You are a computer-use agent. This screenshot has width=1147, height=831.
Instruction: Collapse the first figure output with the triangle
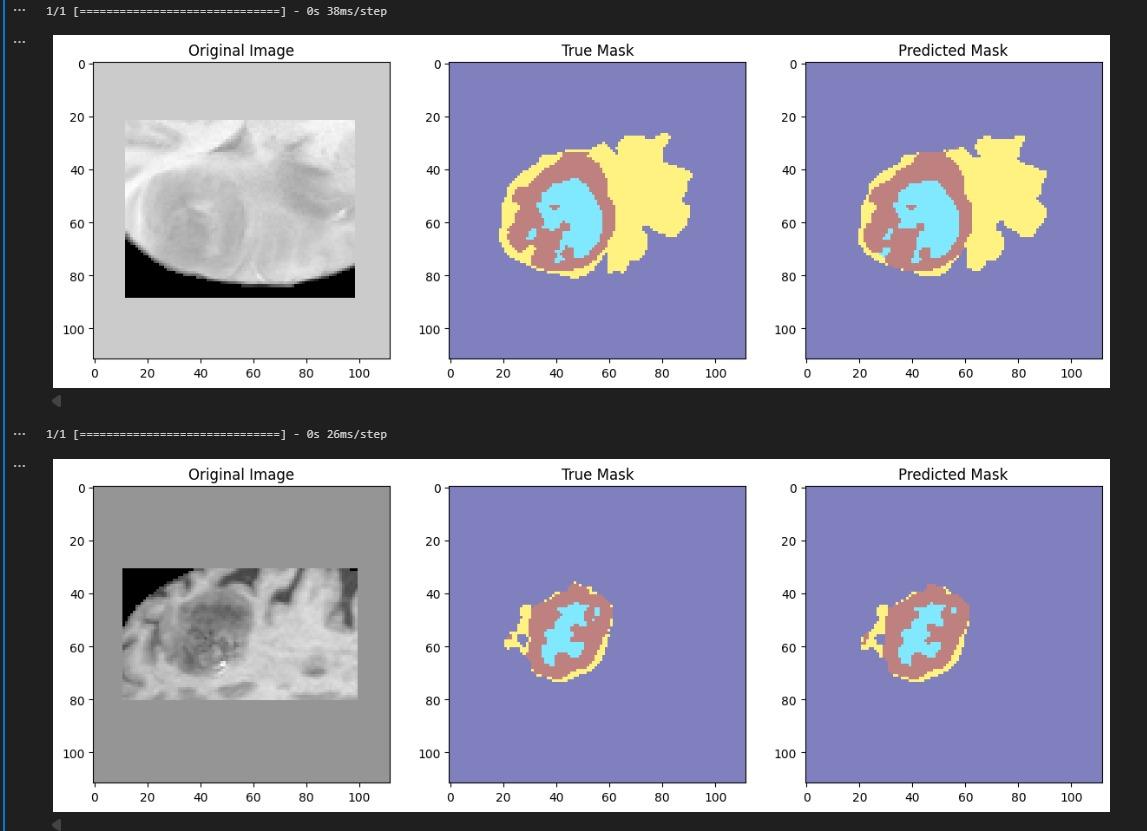57,400
